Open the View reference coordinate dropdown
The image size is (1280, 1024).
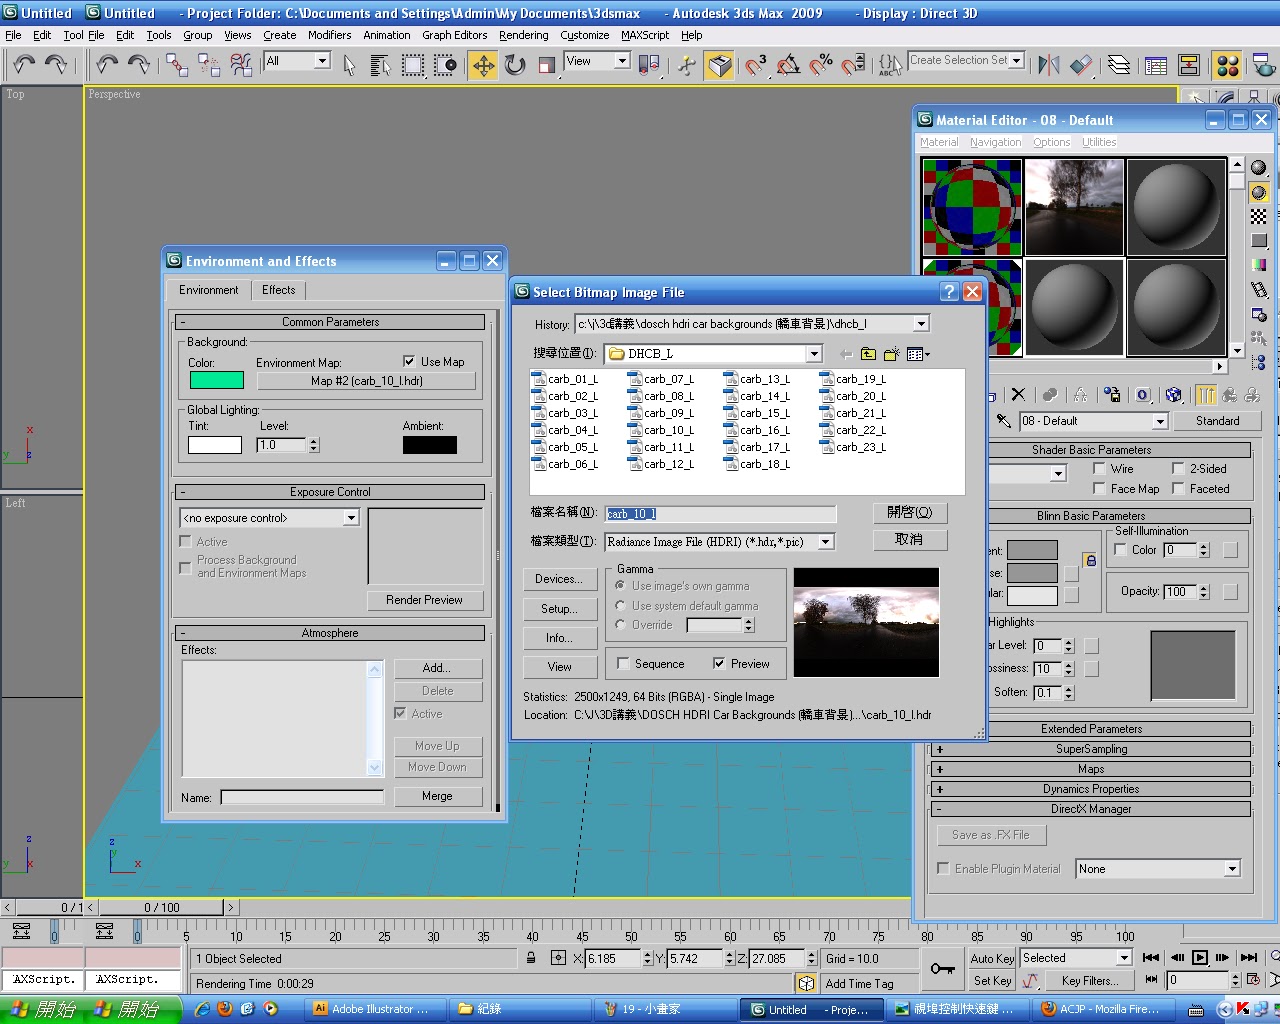(621, 61)
